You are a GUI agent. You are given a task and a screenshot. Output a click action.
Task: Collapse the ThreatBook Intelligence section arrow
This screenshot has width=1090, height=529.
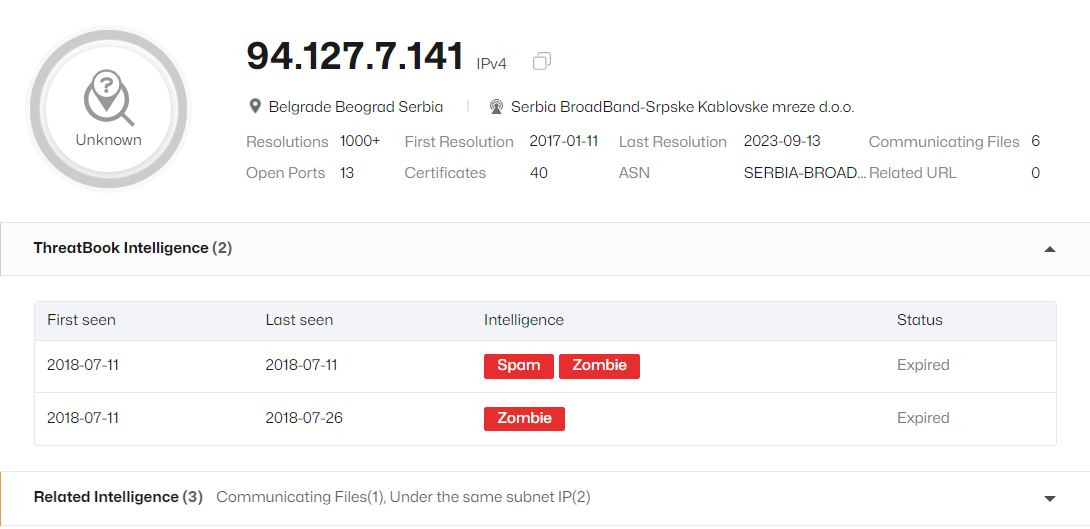click(1050, 249)
